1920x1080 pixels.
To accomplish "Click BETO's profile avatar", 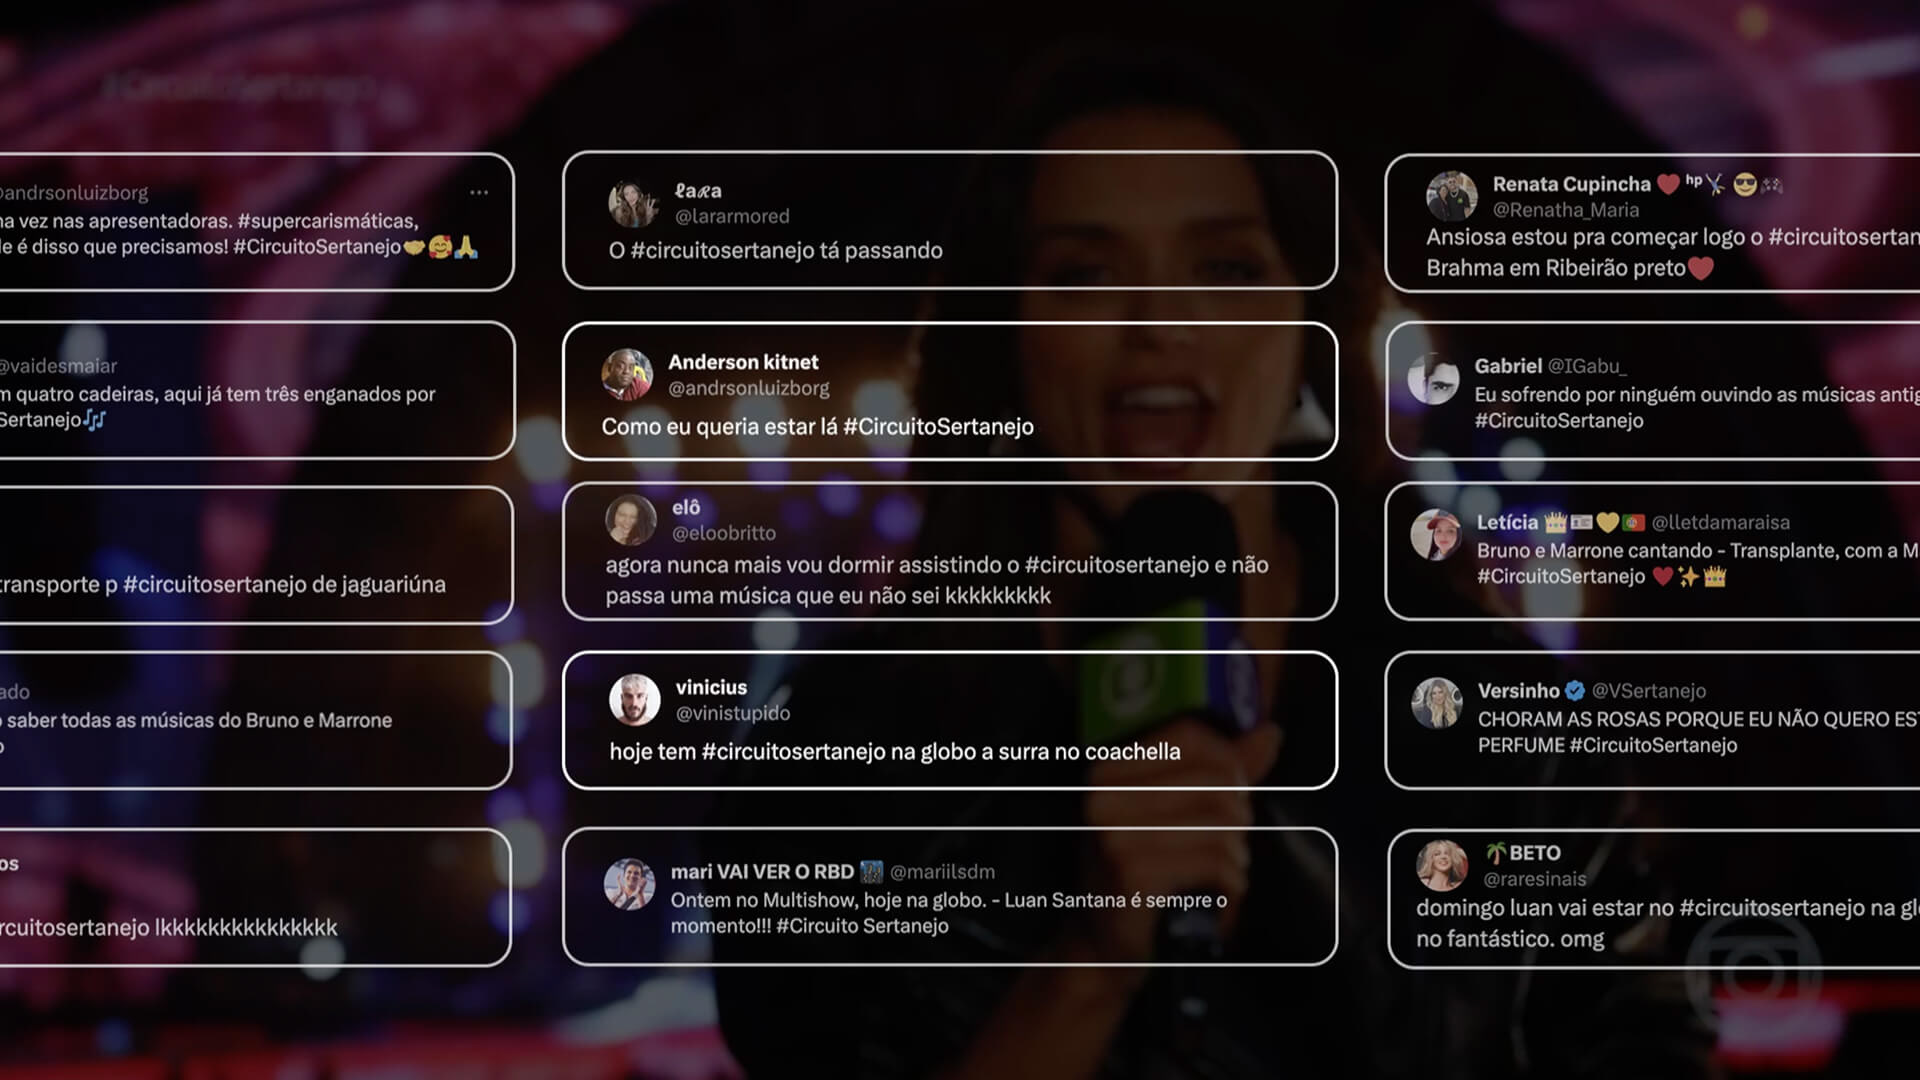I will pos(1442,865).
